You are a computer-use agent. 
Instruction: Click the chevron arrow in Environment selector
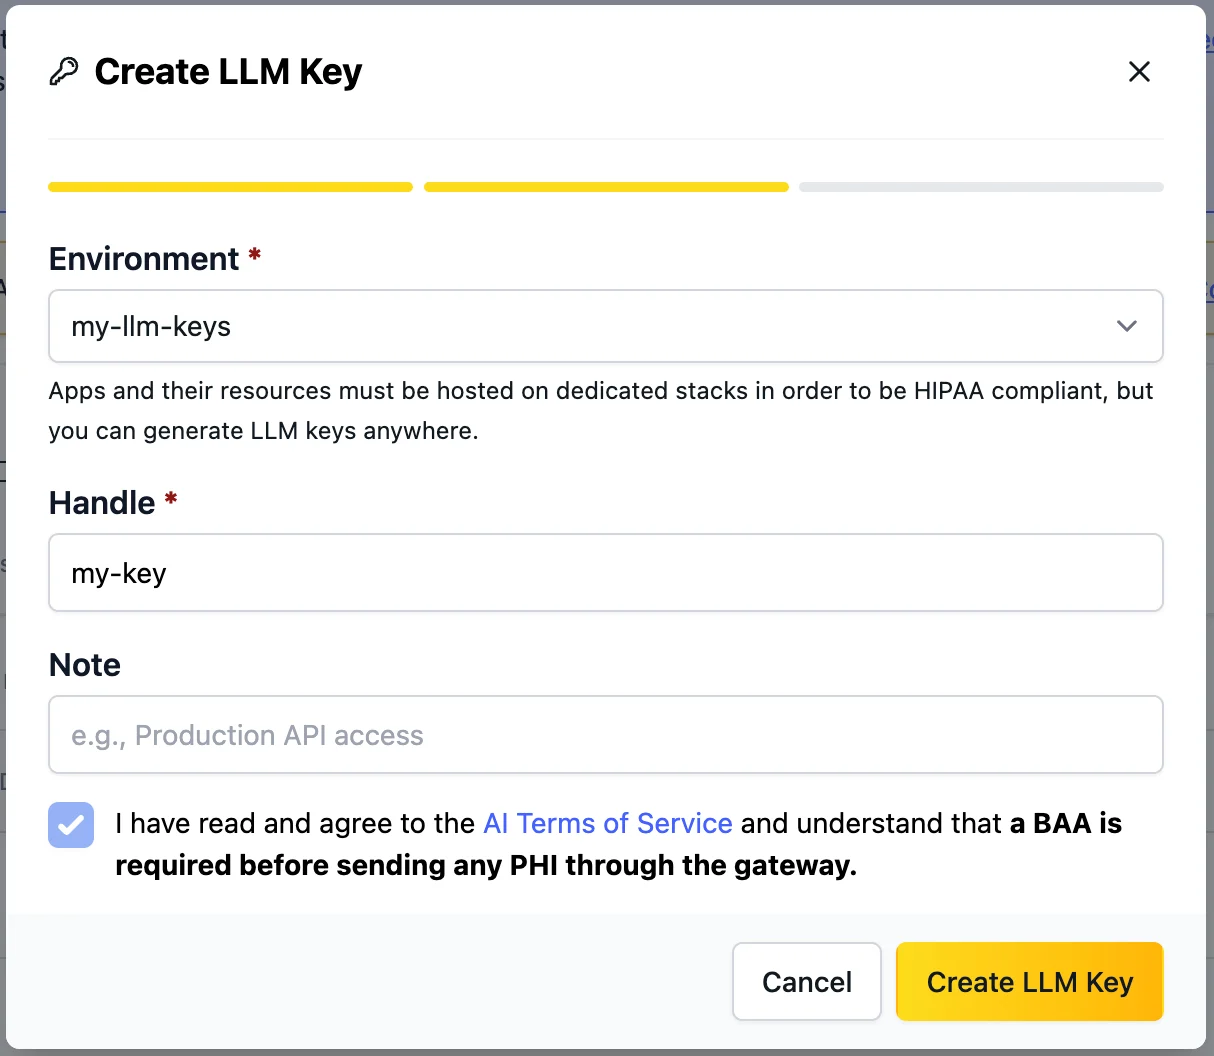tap(1127, 326)
